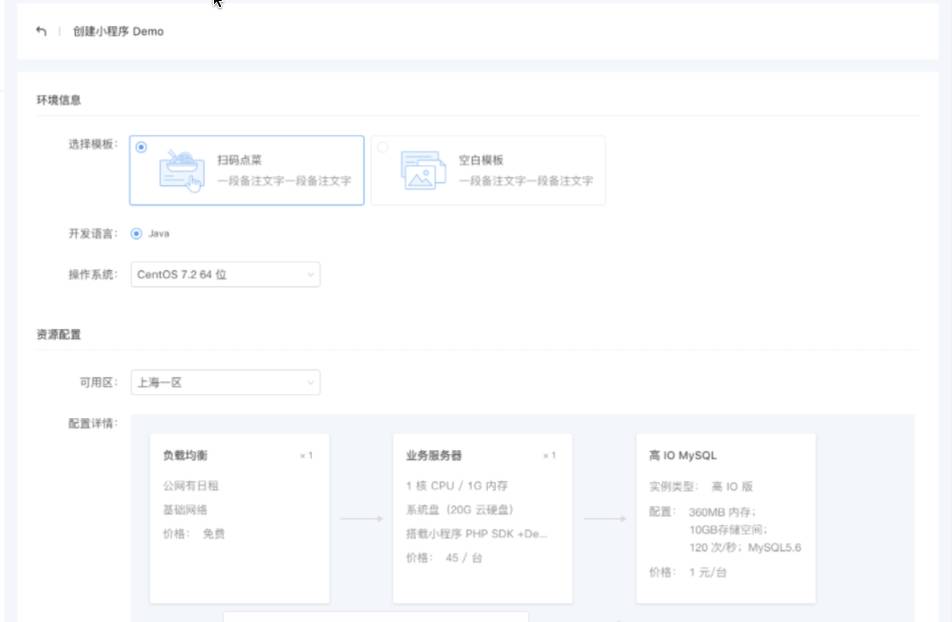Click the 可用区 field label
The width and height of the screenshot is (952, 622).
coord(98,383)
